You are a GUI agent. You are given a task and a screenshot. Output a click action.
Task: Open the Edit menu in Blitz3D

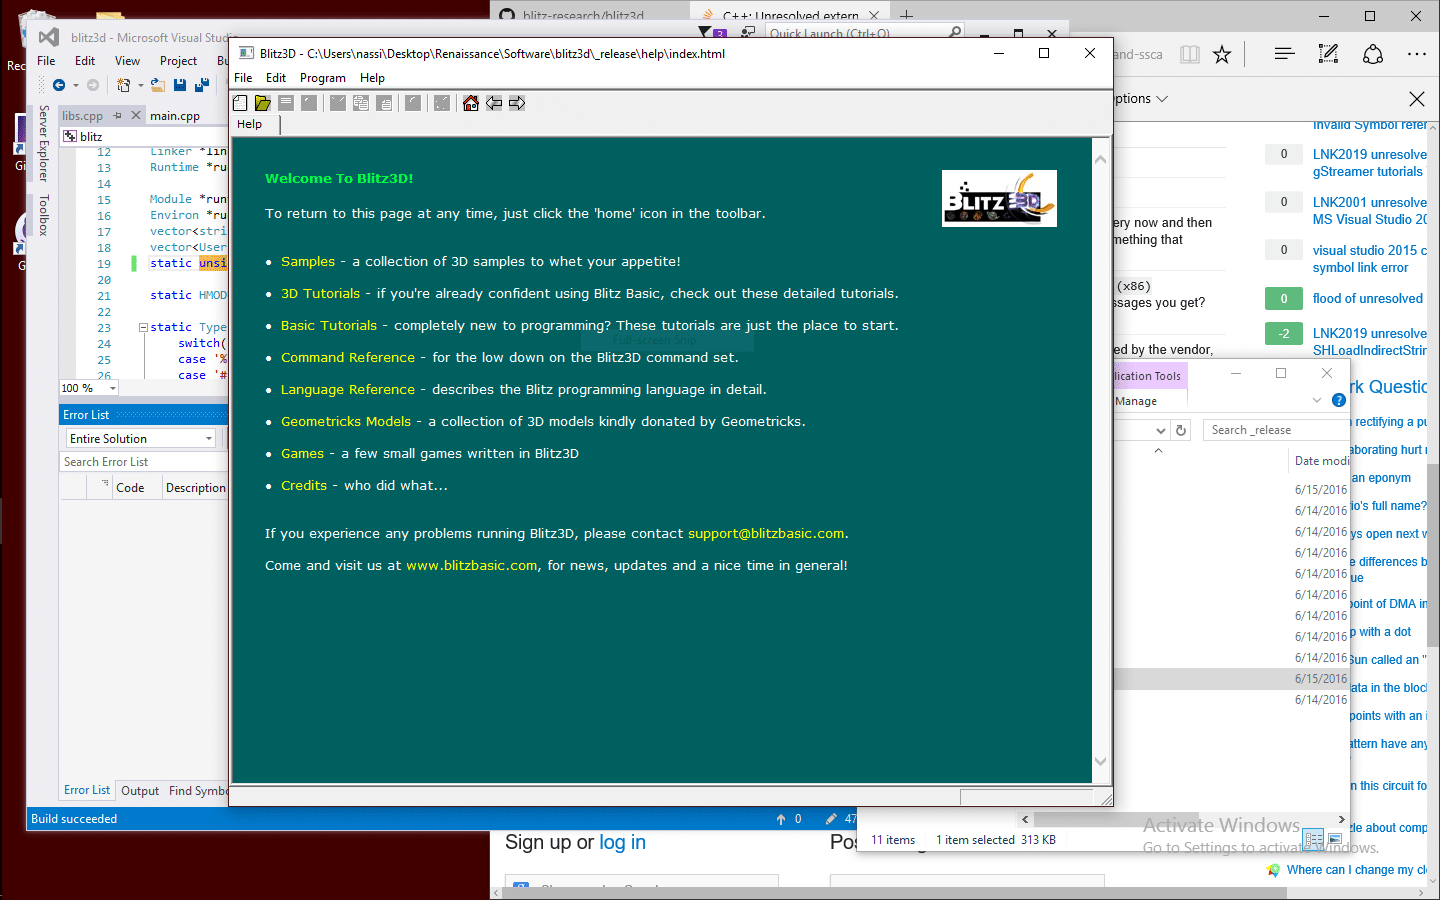276,78
